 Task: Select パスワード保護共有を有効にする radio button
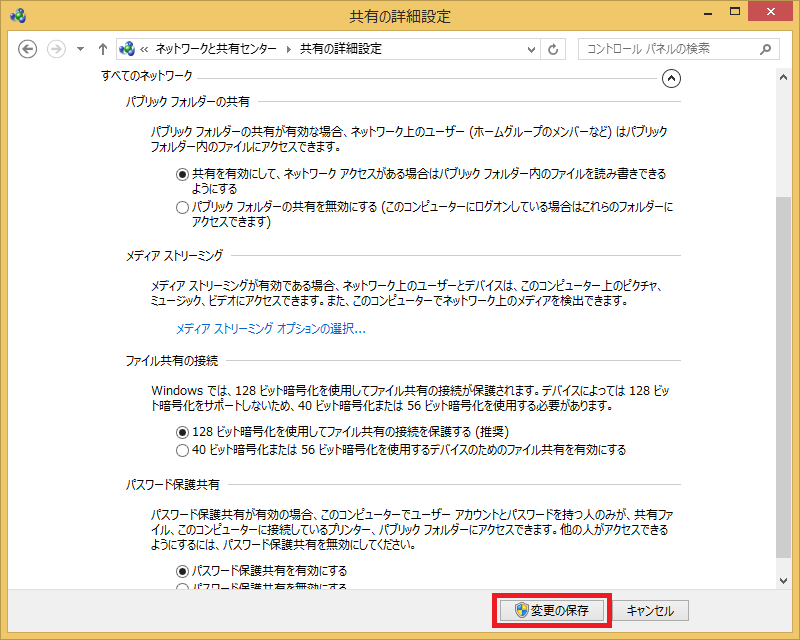181,570
